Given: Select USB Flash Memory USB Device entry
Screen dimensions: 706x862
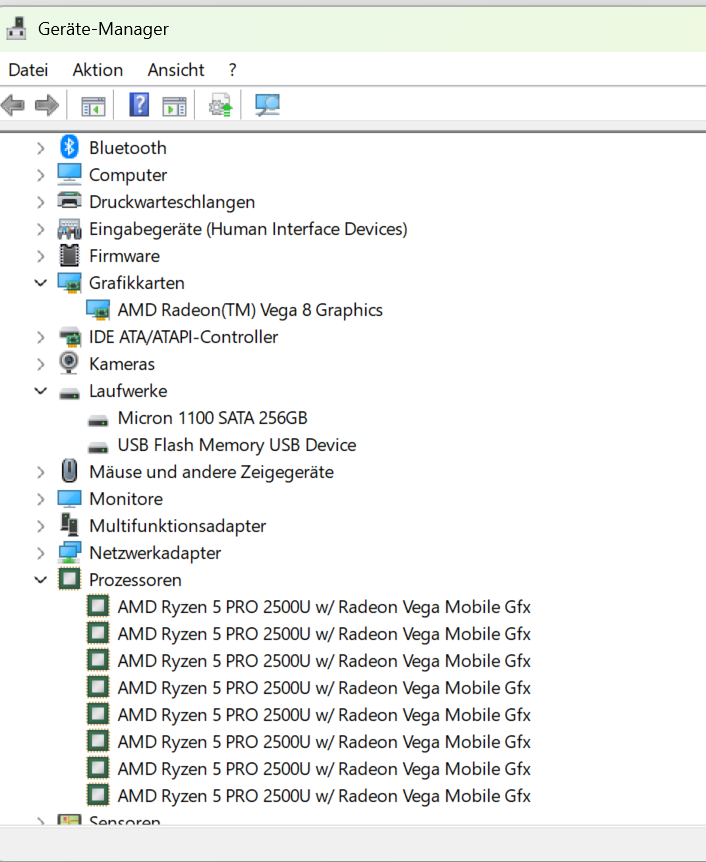Looking at the screenshot, I should click(237, 445).
